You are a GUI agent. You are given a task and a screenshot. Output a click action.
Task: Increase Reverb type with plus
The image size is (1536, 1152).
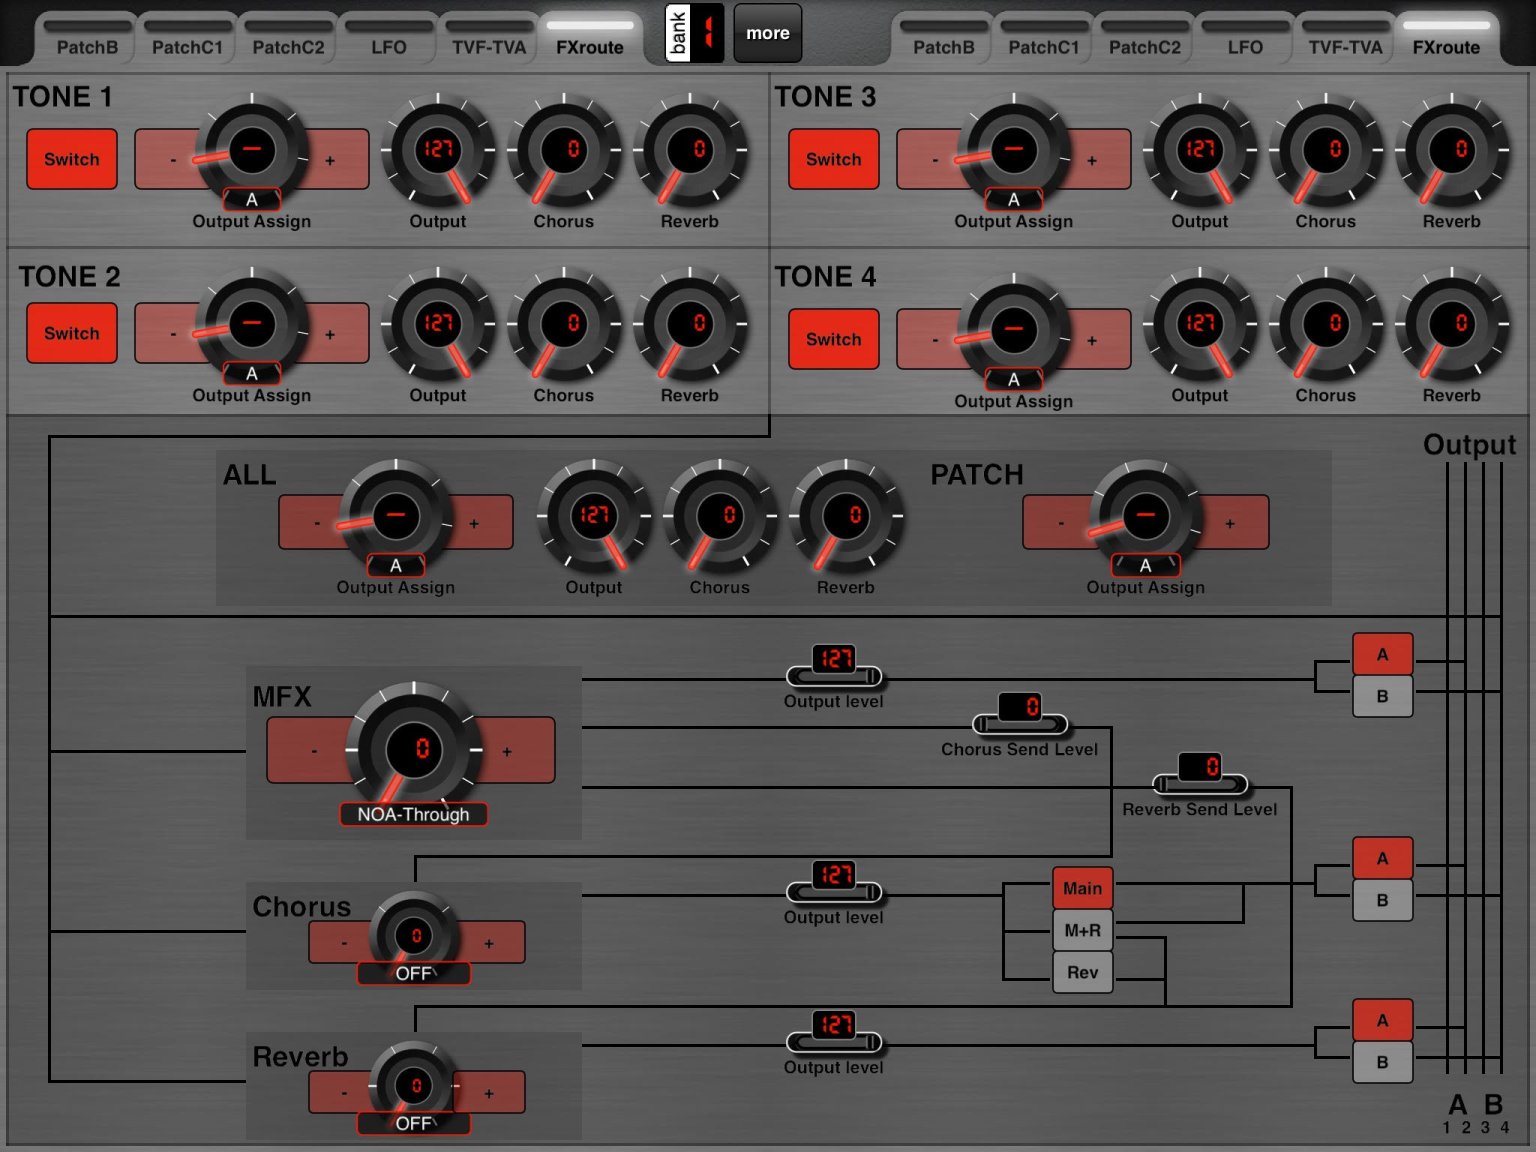click(490, 1093)
